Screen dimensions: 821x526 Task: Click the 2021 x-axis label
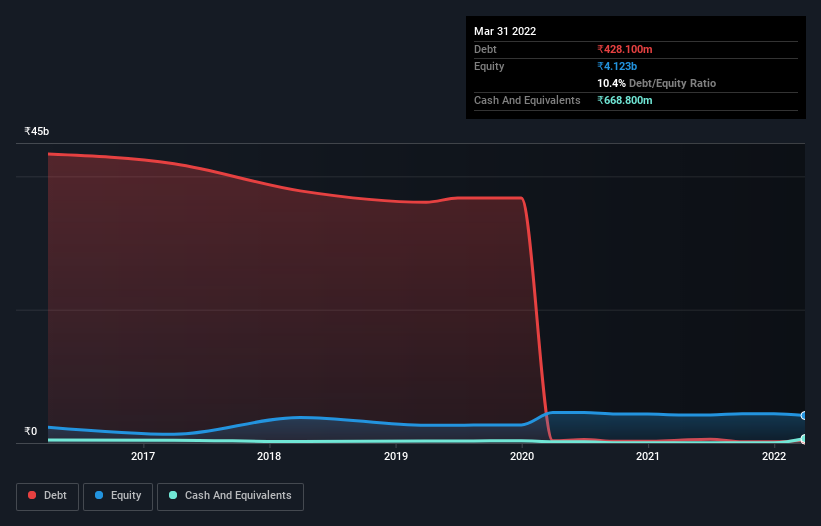(x=648, y=456)
